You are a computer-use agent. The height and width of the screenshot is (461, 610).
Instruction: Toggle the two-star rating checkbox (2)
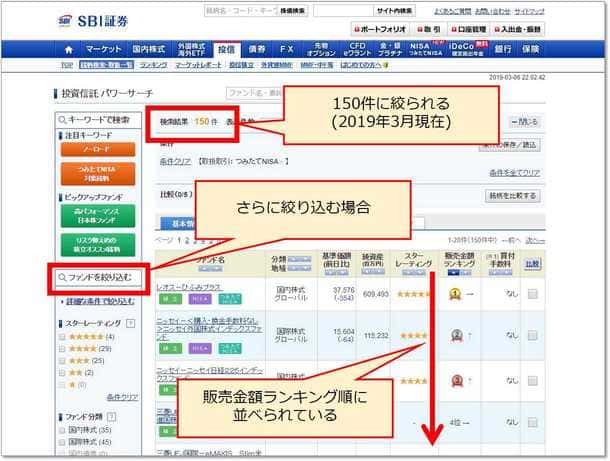pyautogui.click(x=62, y=373)
